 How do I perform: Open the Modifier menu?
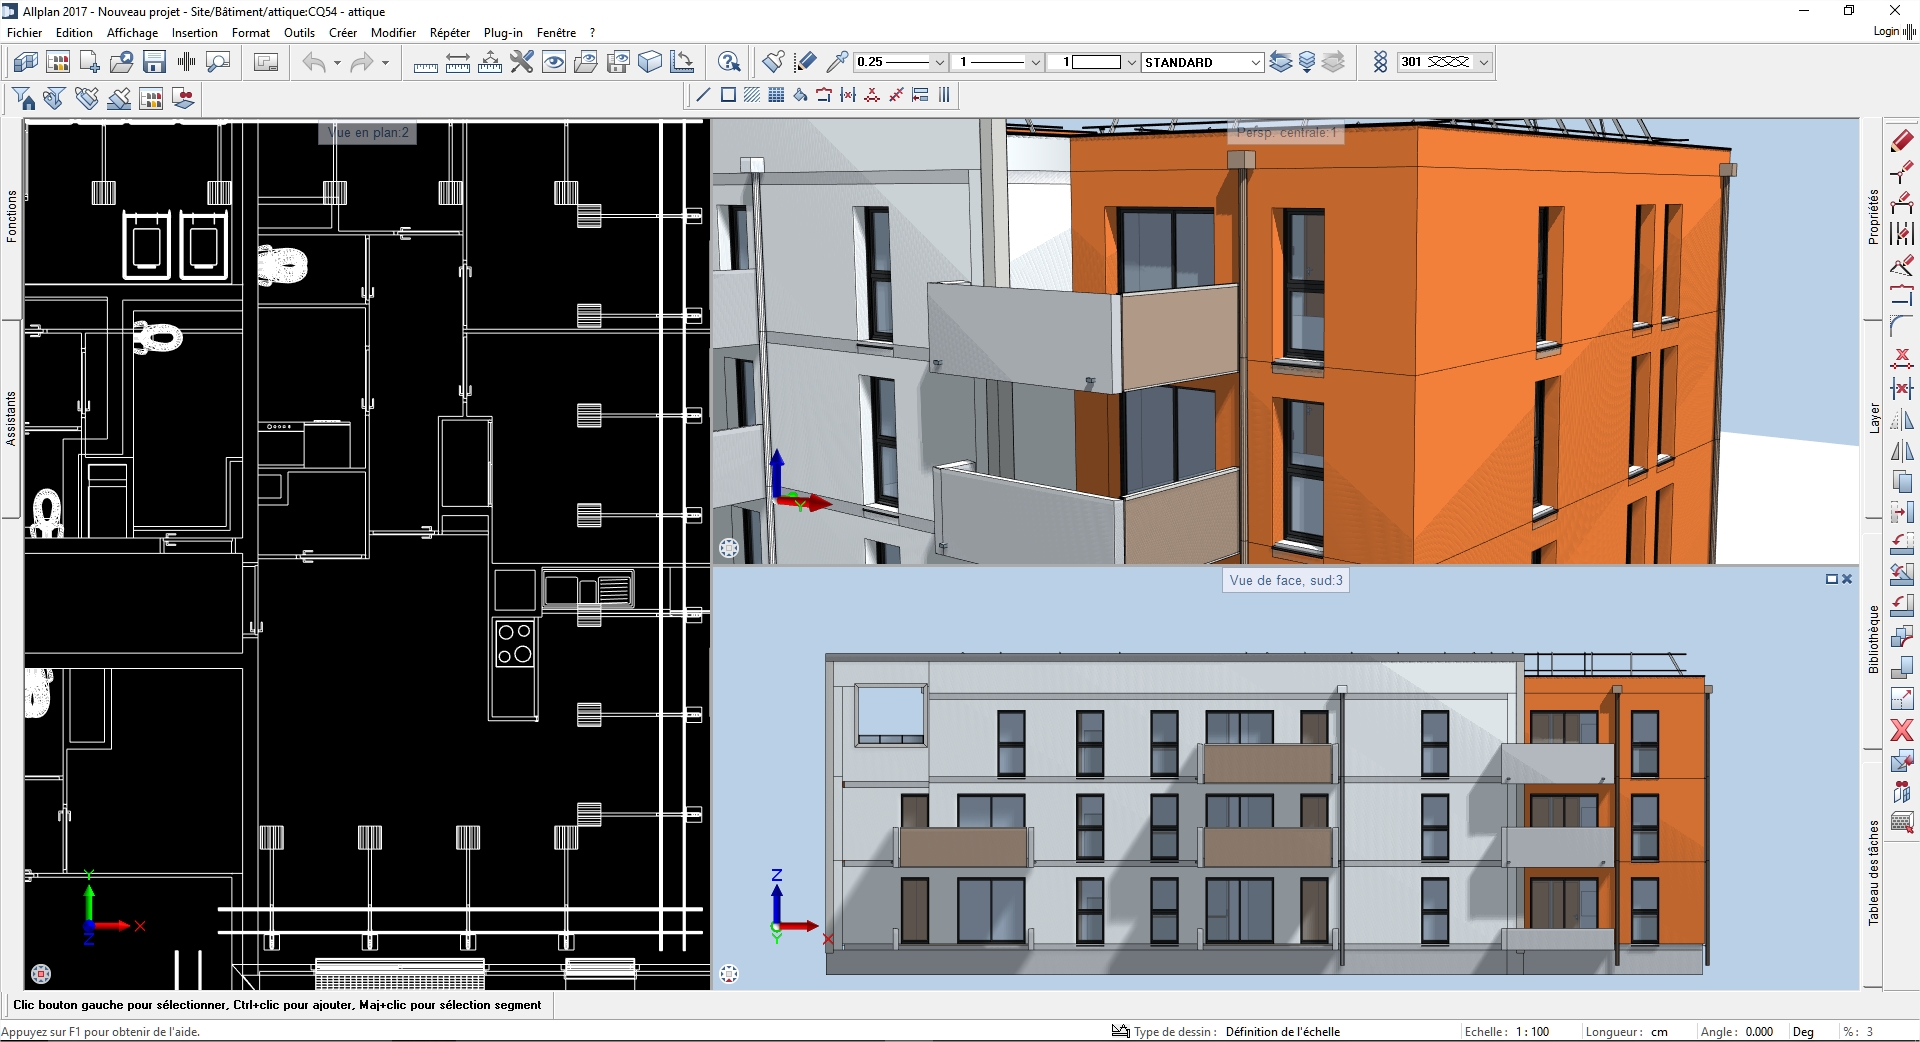tap(393, 33)
